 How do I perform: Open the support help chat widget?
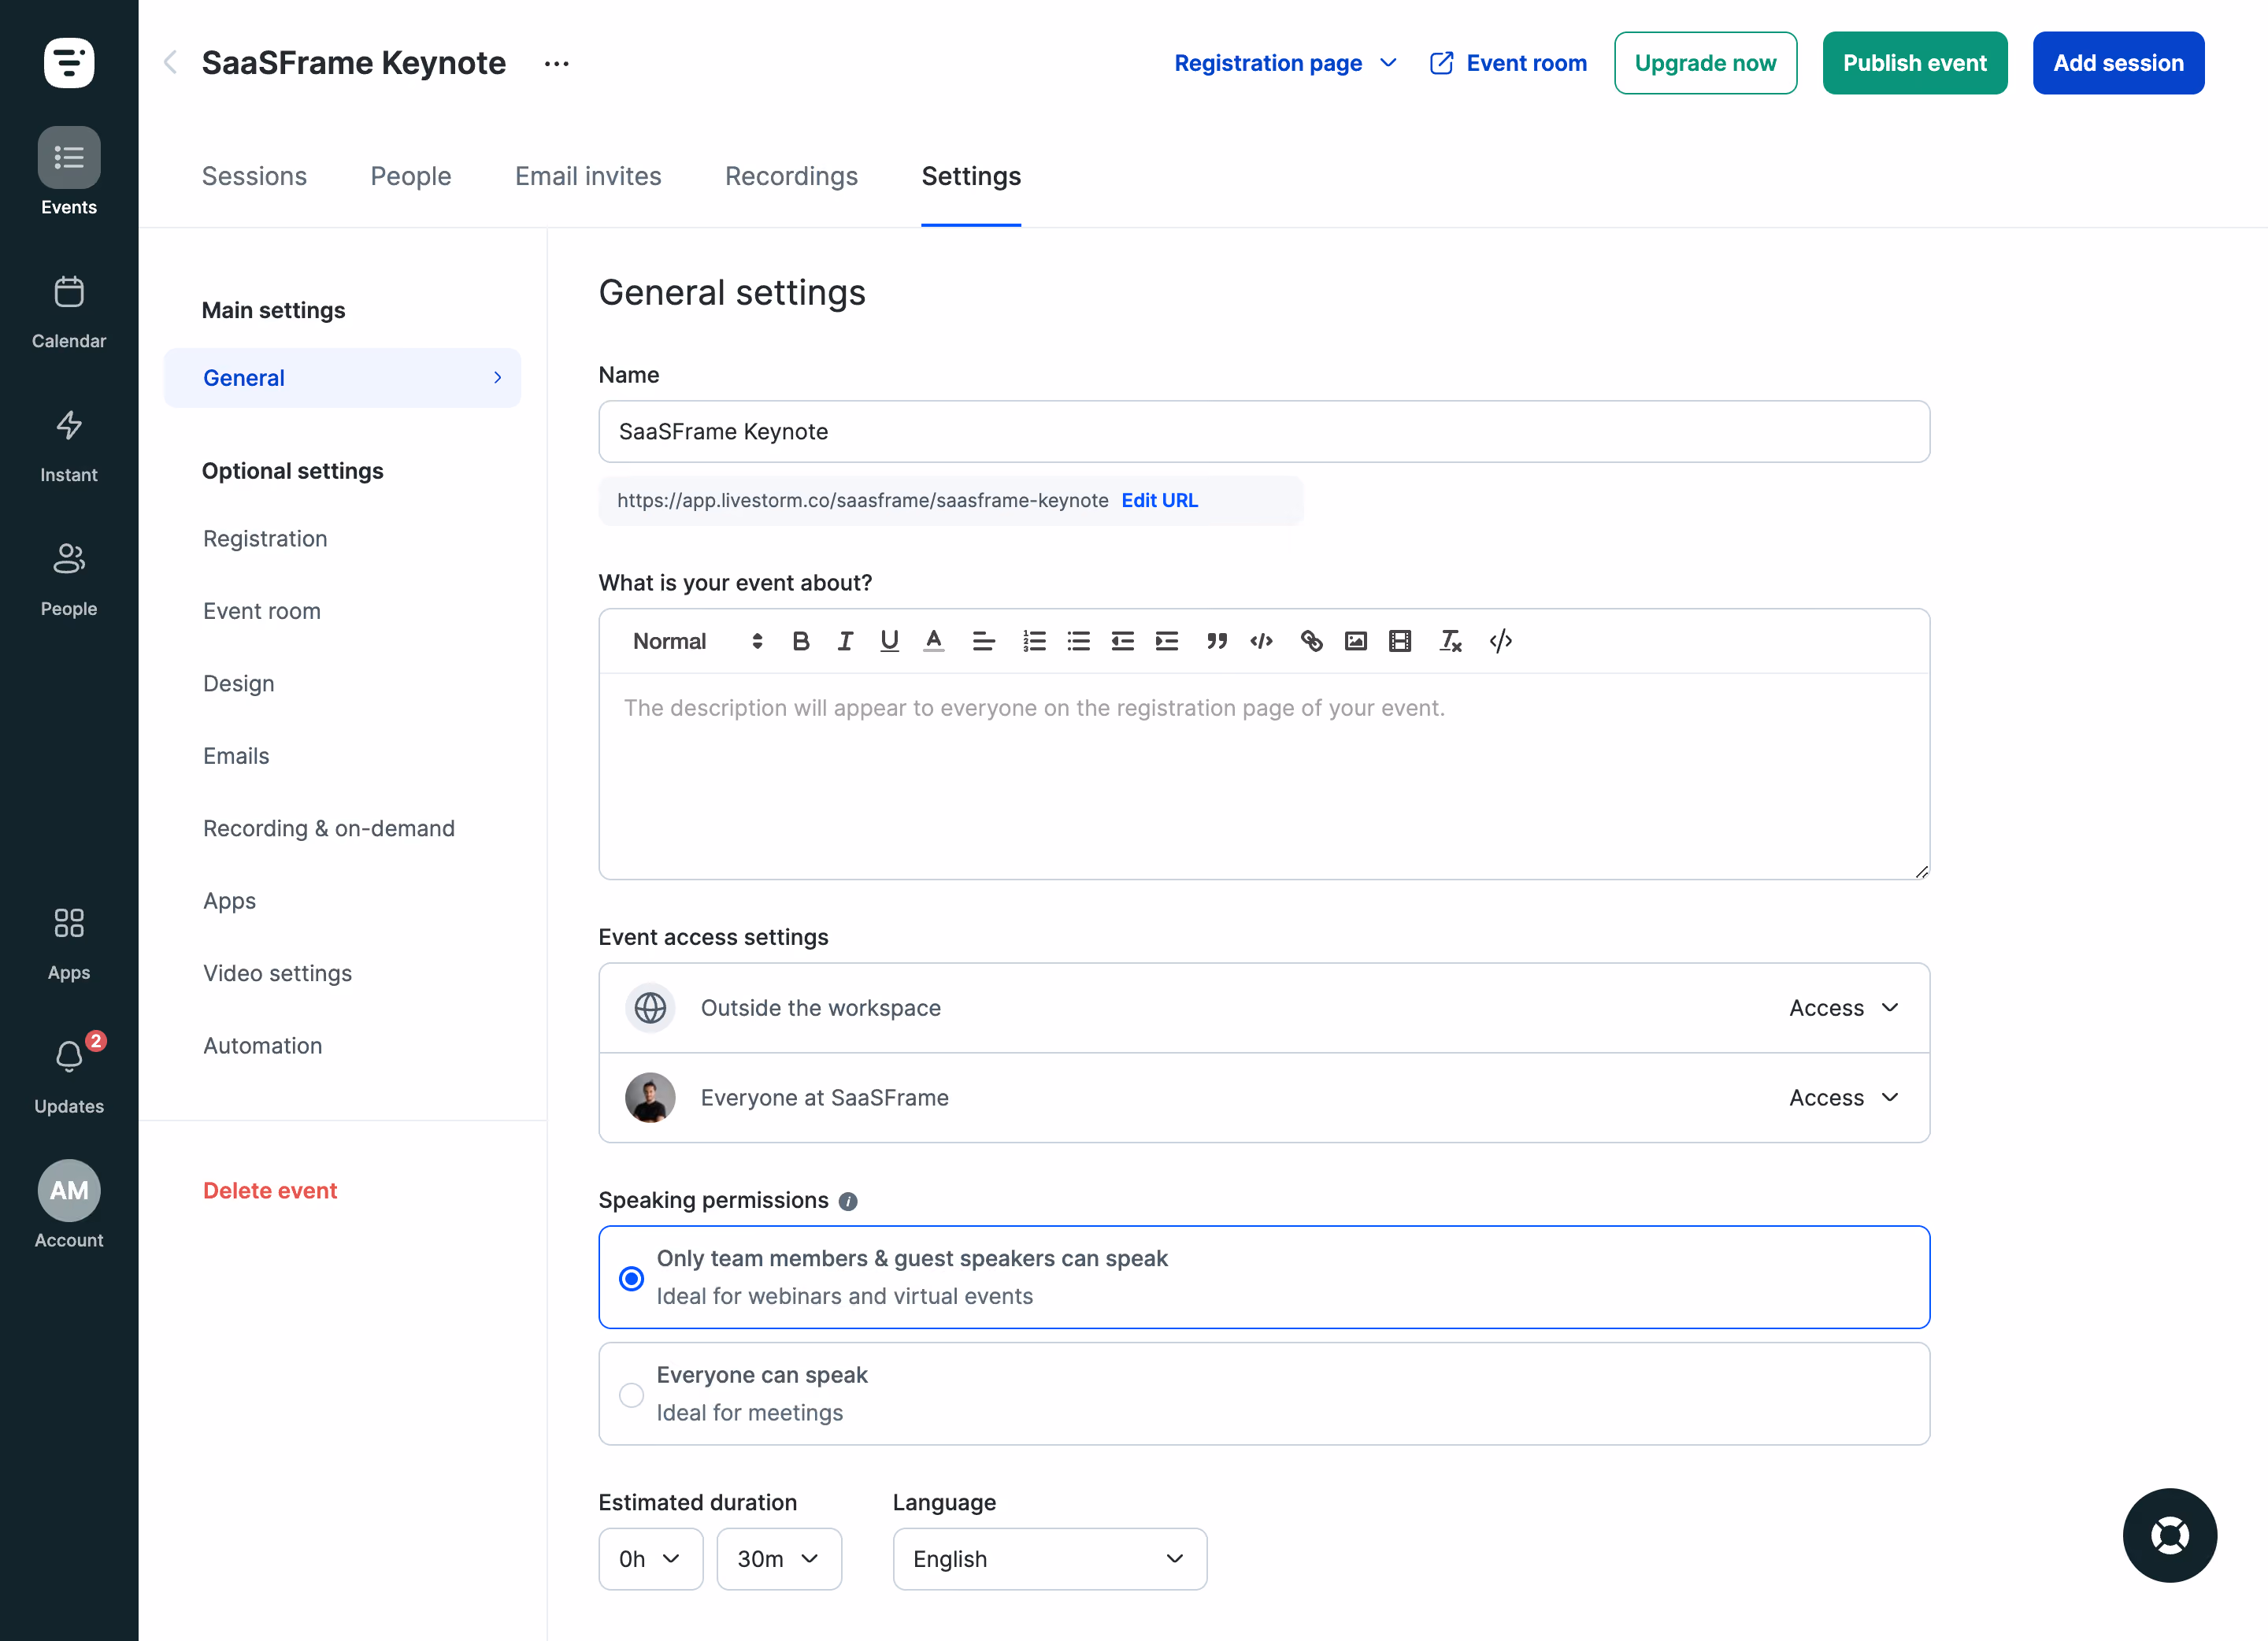tap(2169, 1535)
